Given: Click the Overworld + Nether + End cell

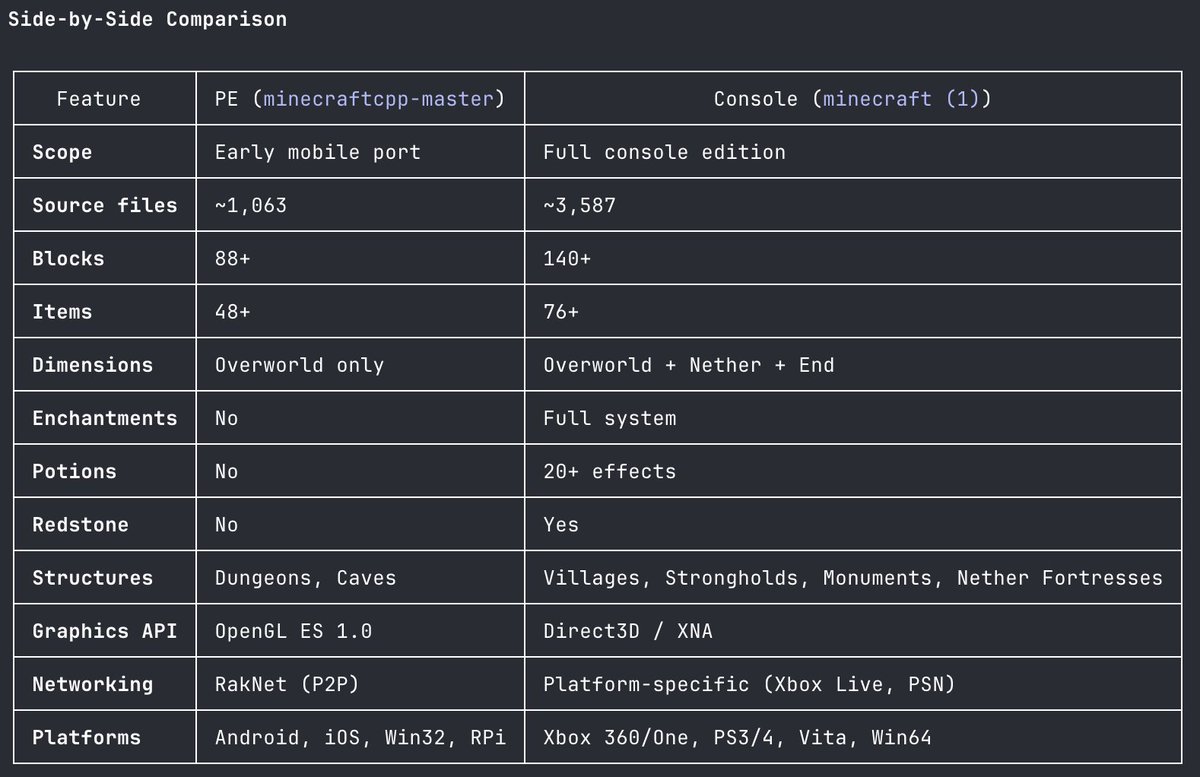Looking at the screenshot, I should pyautogui.click(x=688, y=365).
